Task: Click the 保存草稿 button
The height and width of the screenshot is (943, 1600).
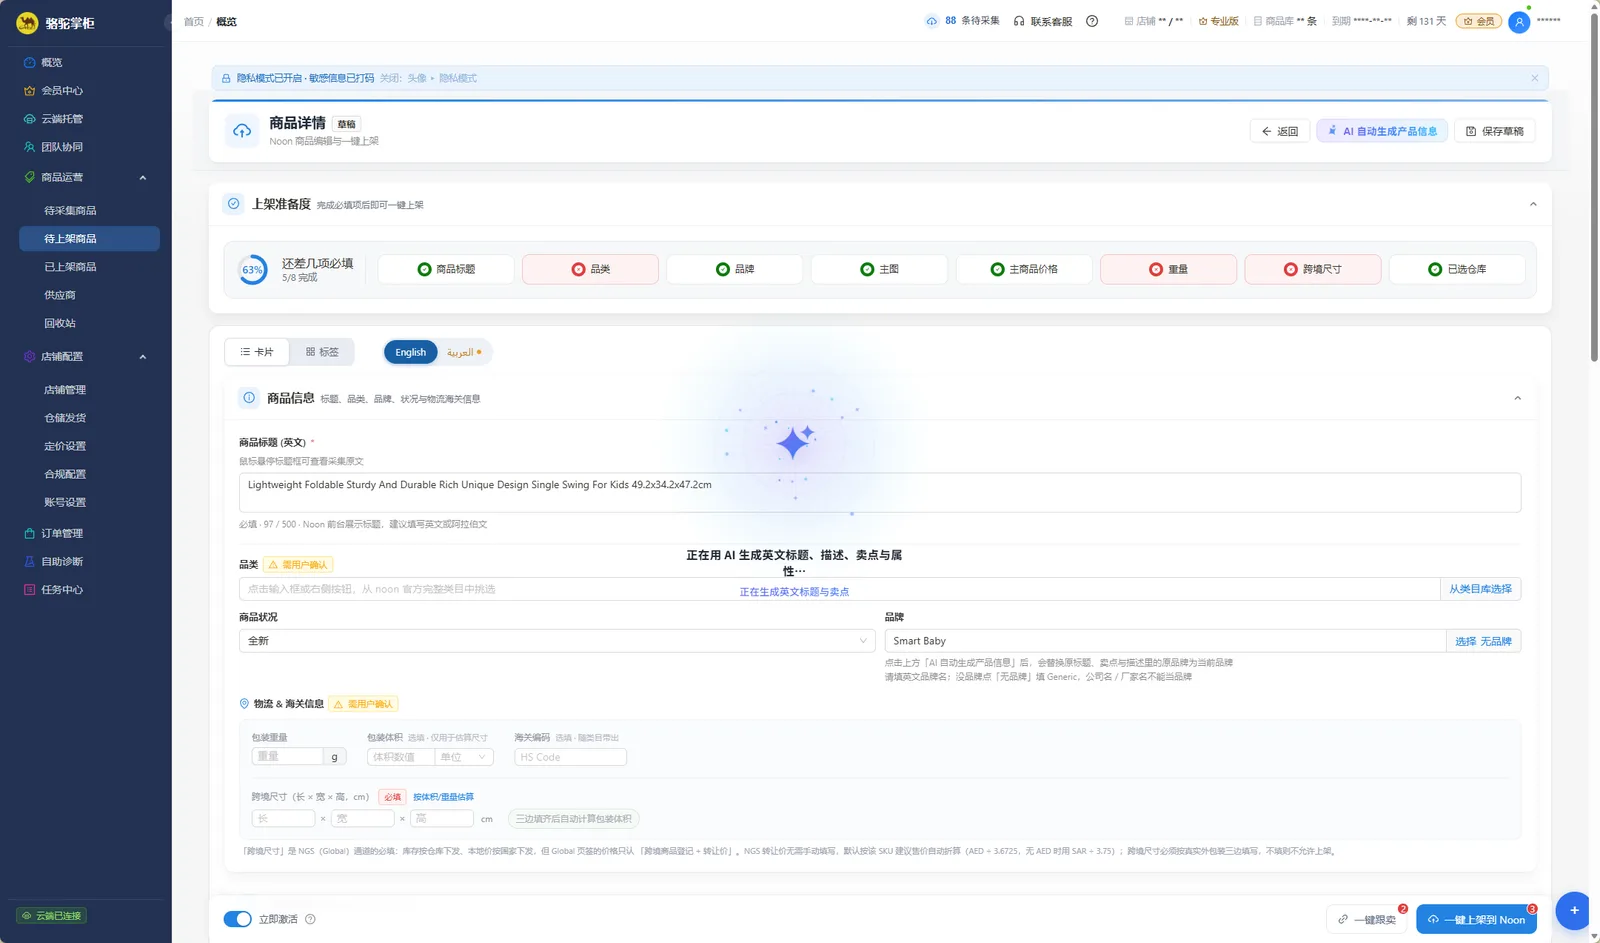Action: point(1495,131)
